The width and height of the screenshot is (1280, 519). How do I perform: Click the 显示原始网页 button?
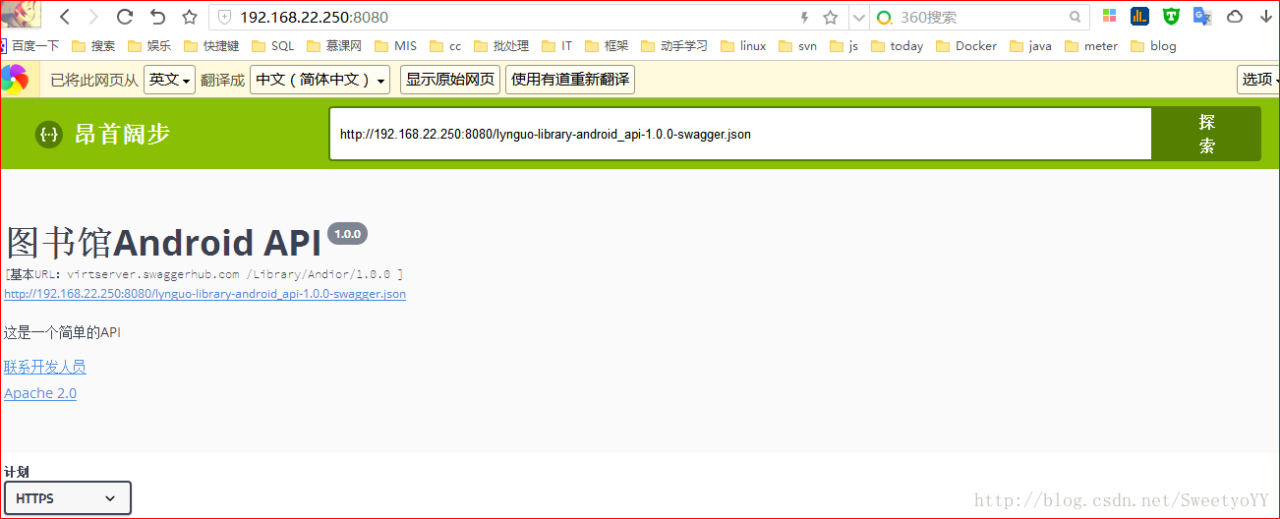450,79
